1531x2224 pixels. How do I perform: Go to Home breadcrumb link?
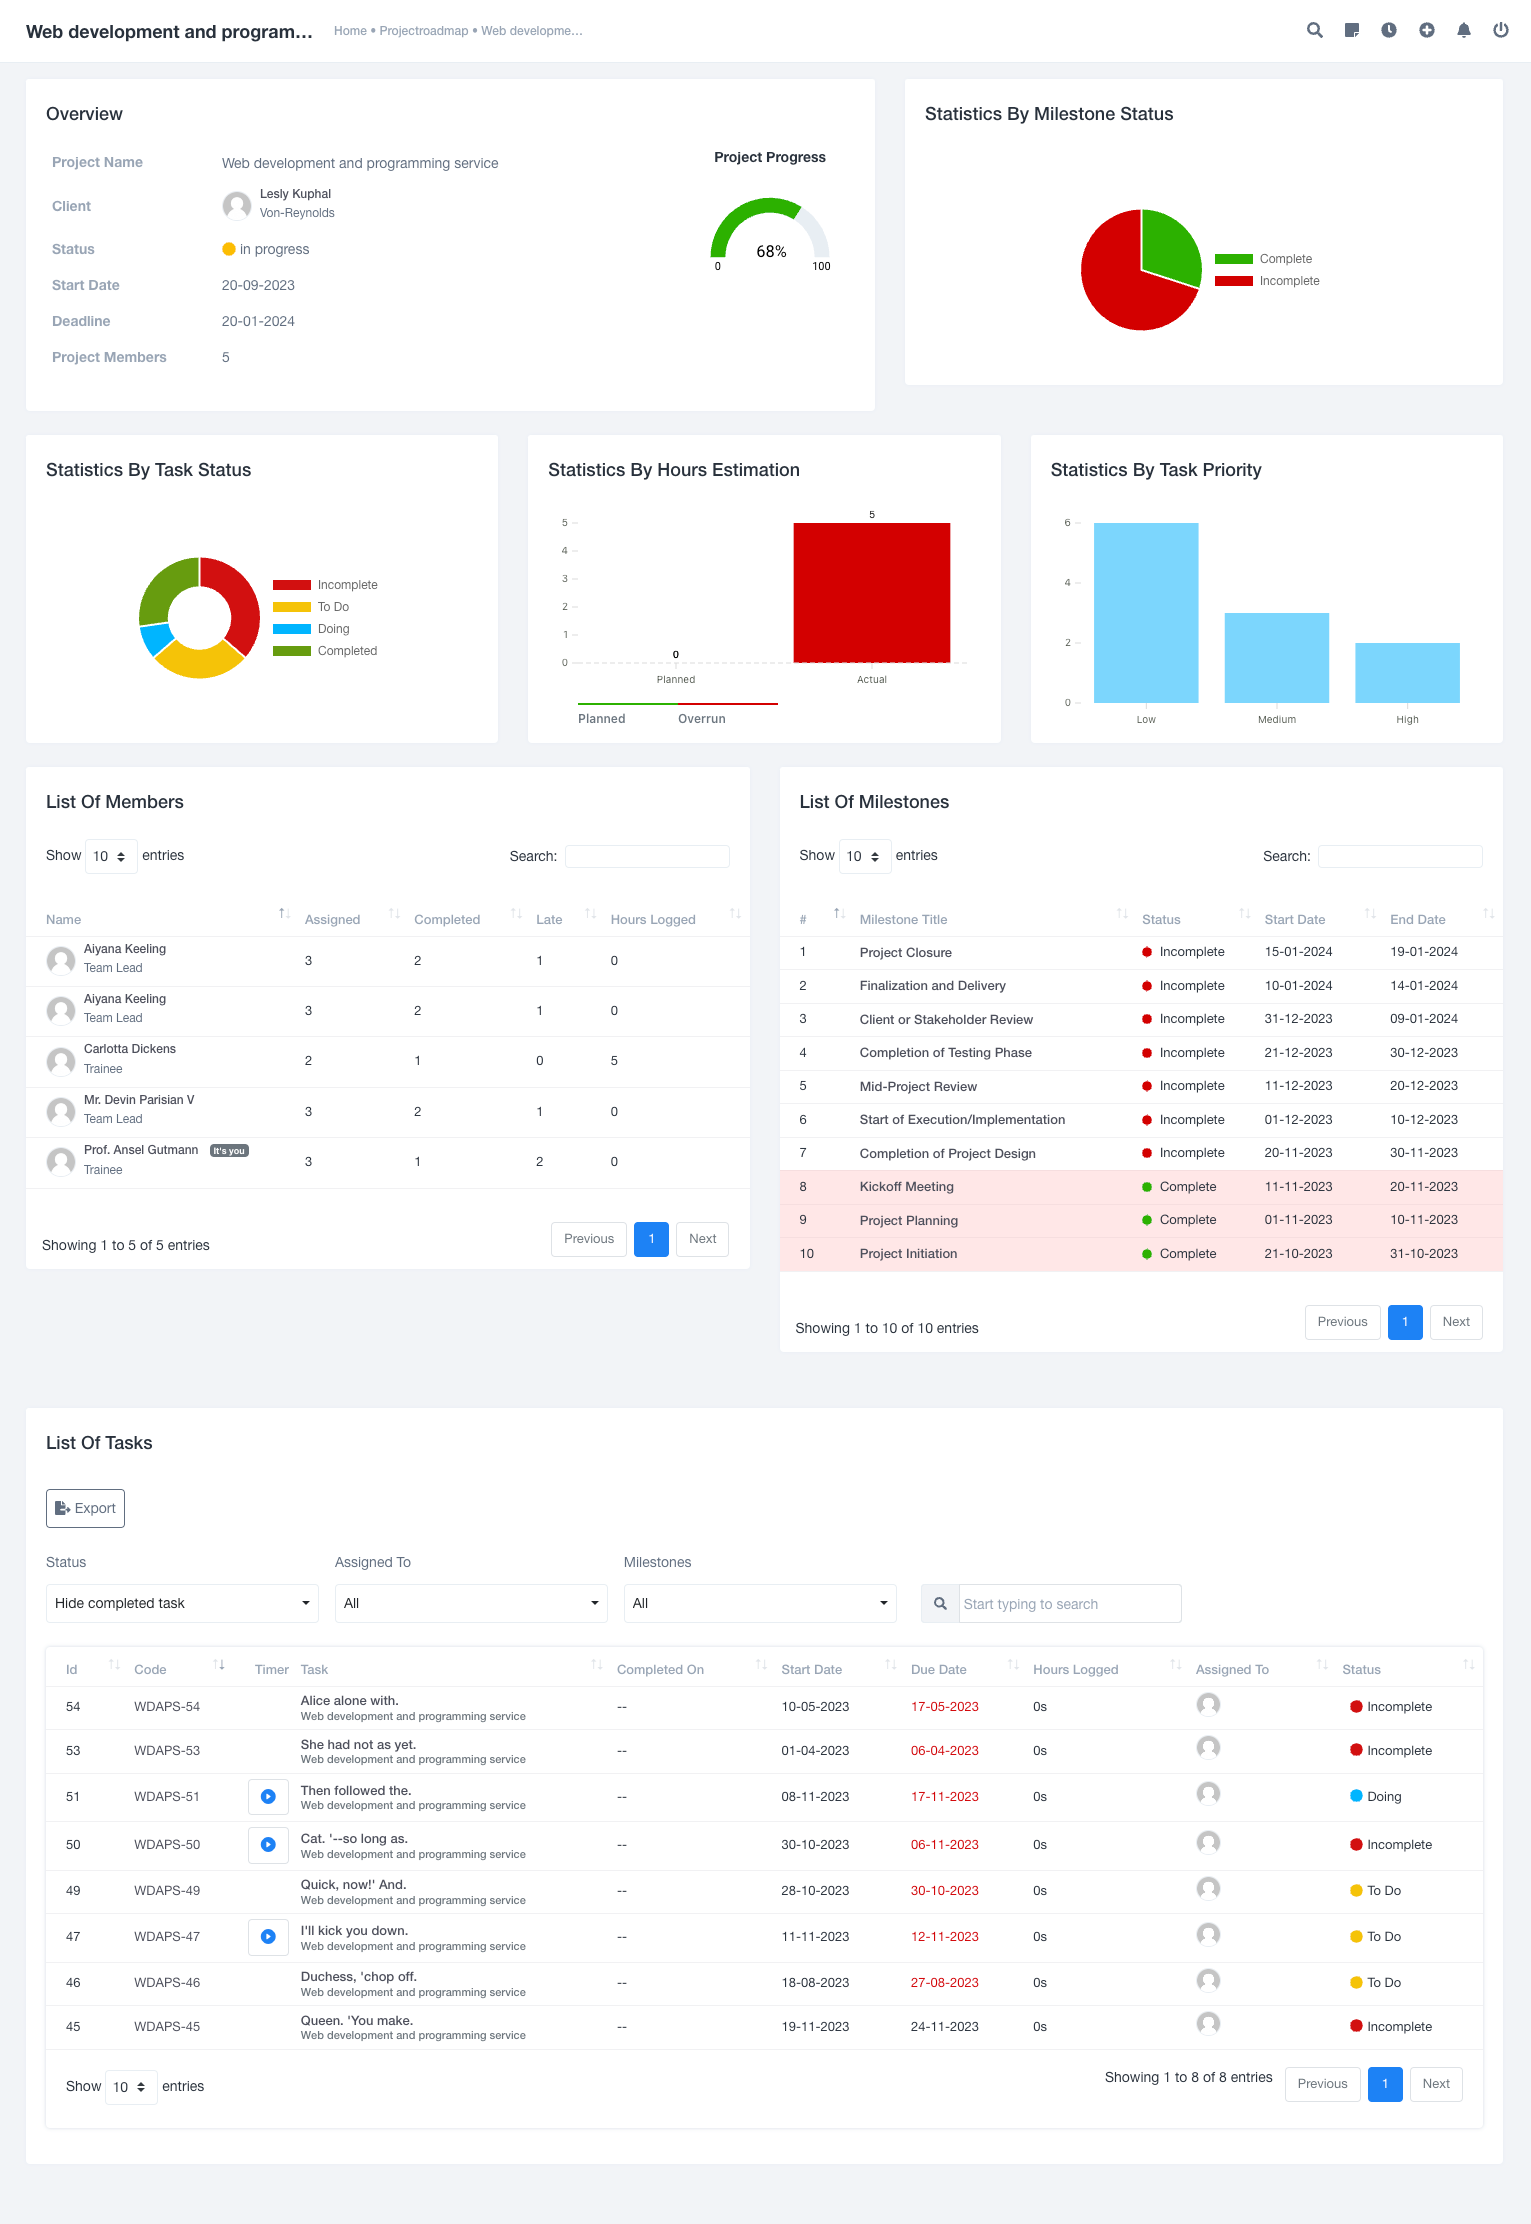click(x=350, y=31)
